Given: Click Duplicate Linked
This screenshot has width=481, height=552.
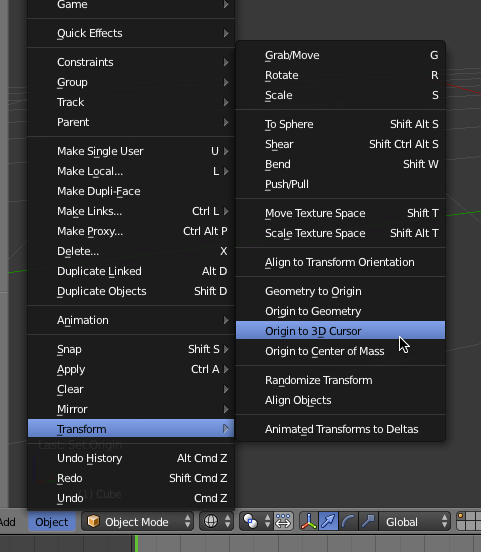Looking at the screenshot, I should coord(131,271).
